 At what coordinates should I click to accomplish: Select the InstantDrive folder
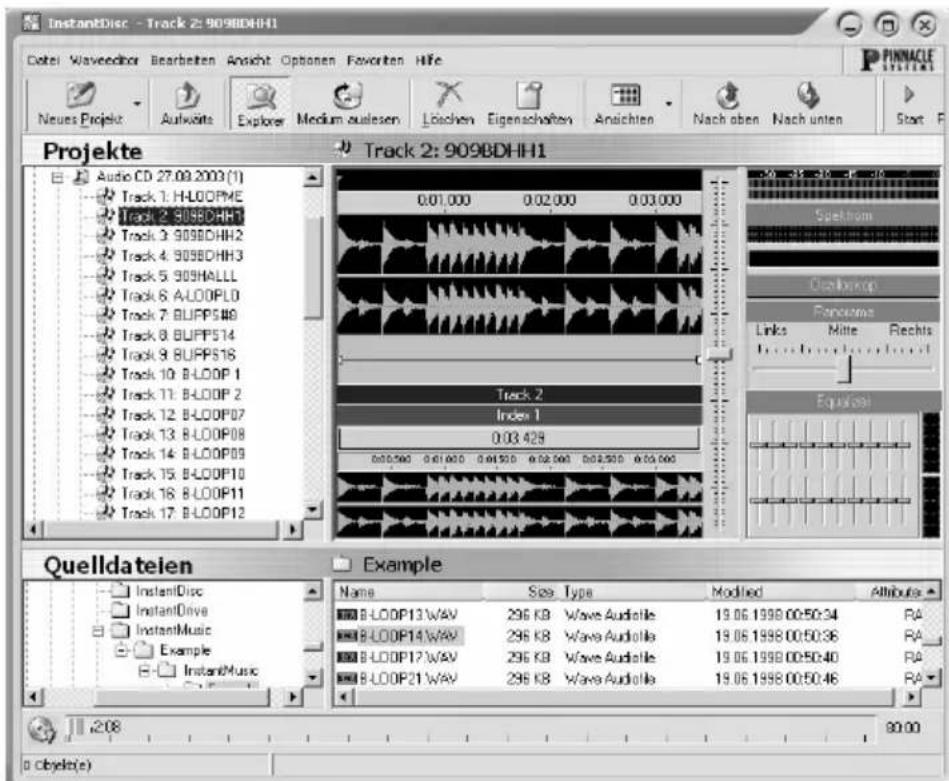pyautogui.click(x=172, y=611)
